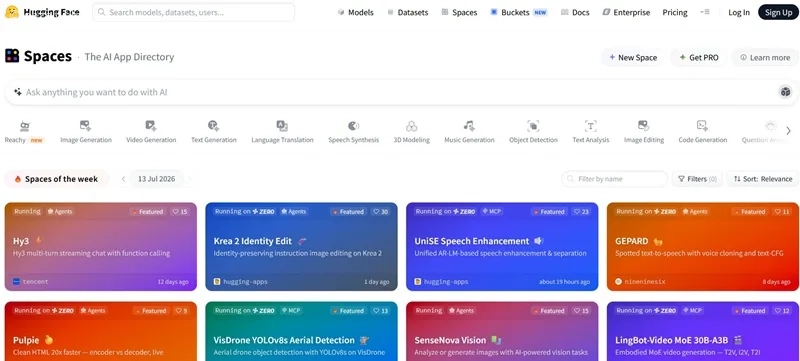Viewport: 800px width, 361px height.
Task: Expand the Filters options
Action: pyautogui.click(x=697, y=179)
